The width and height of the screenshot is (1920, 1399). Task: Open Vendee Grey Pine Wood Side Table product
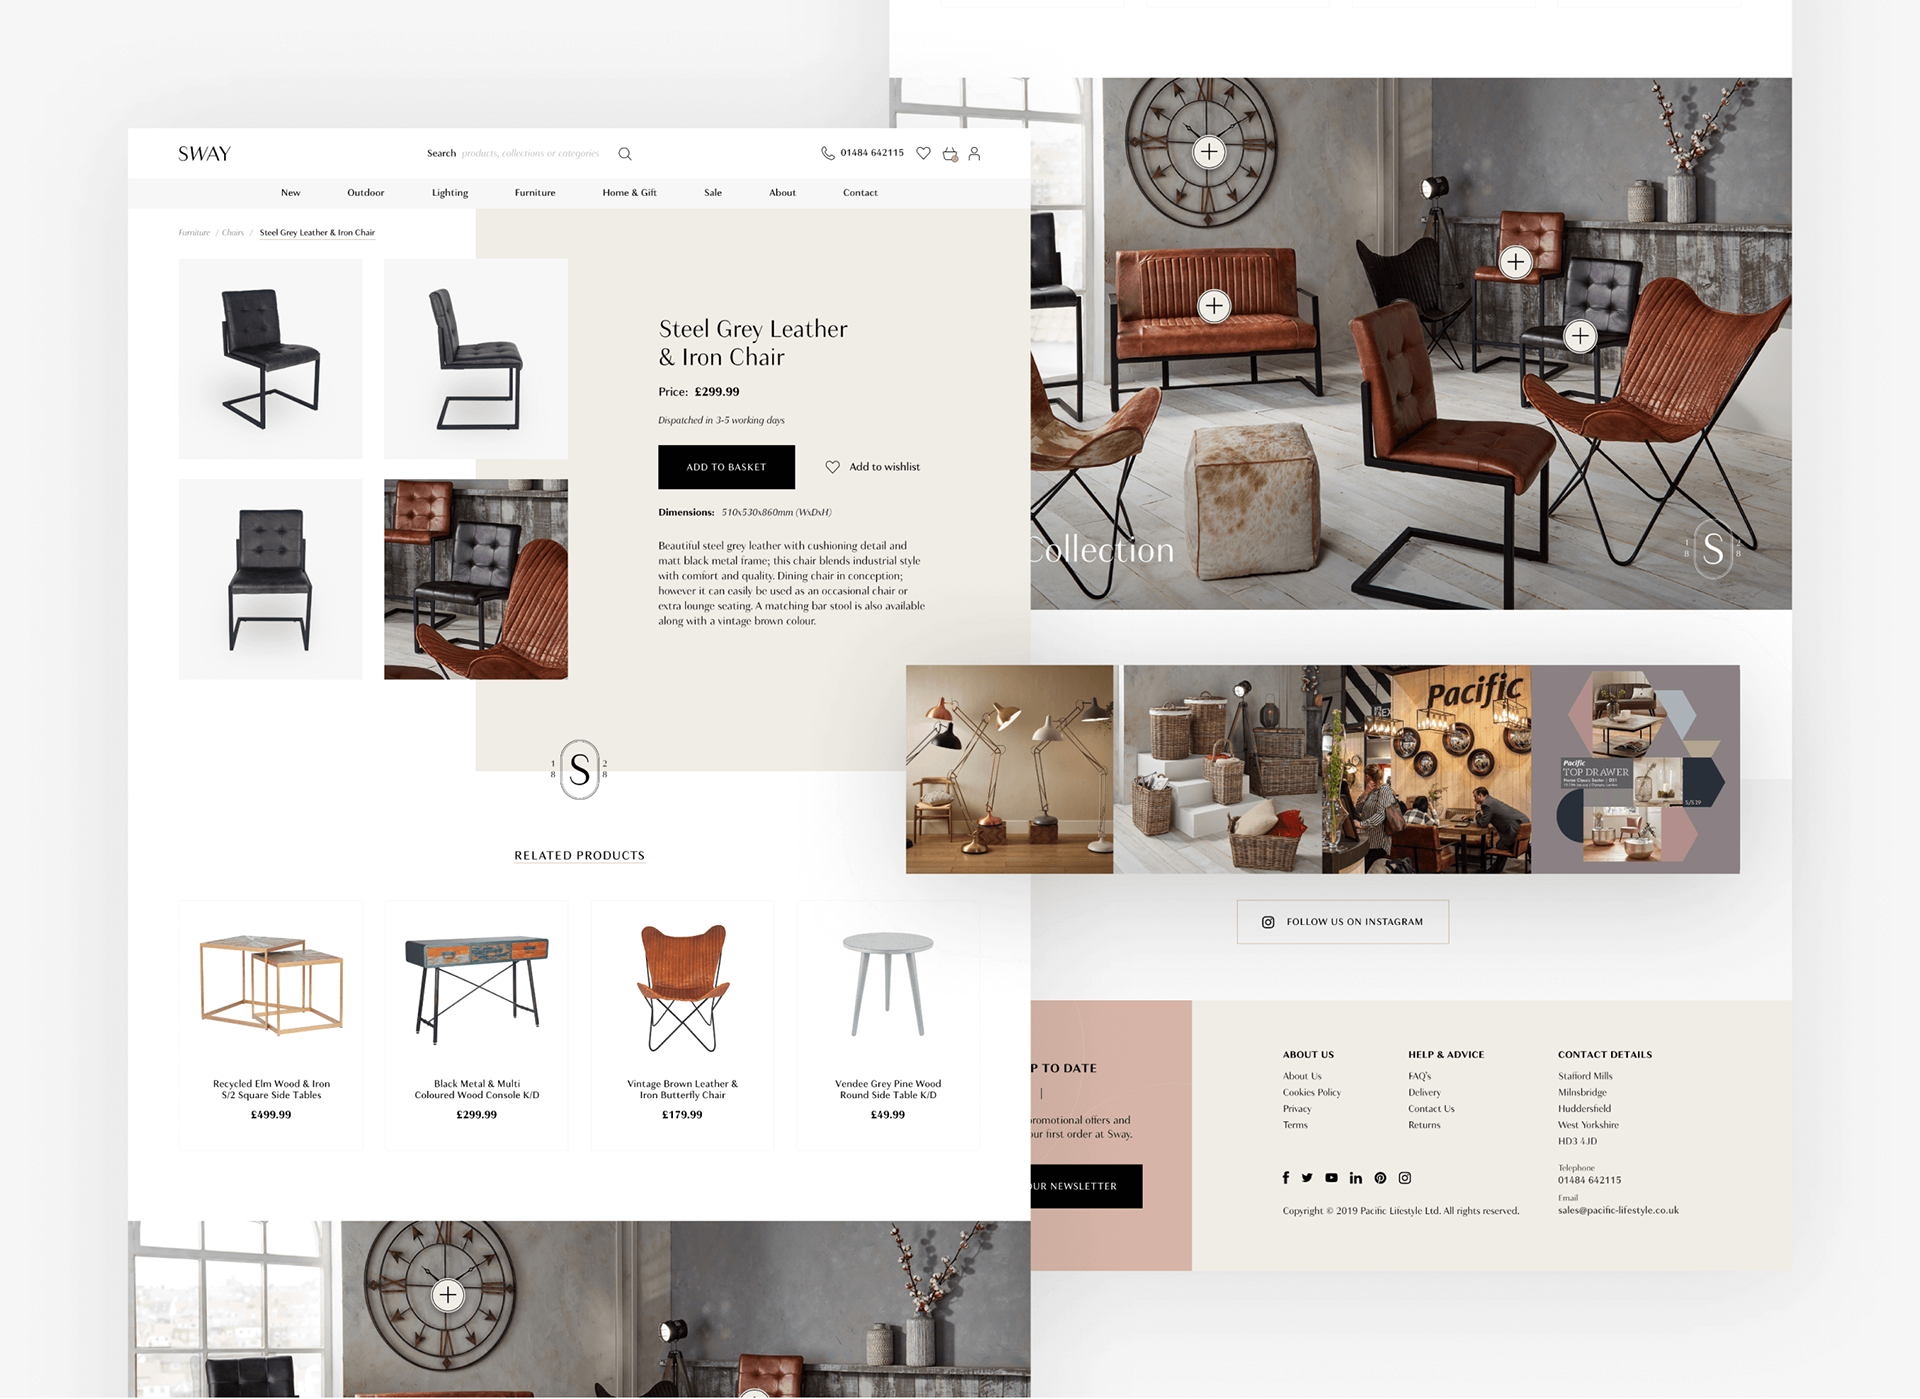[888, 1025]
